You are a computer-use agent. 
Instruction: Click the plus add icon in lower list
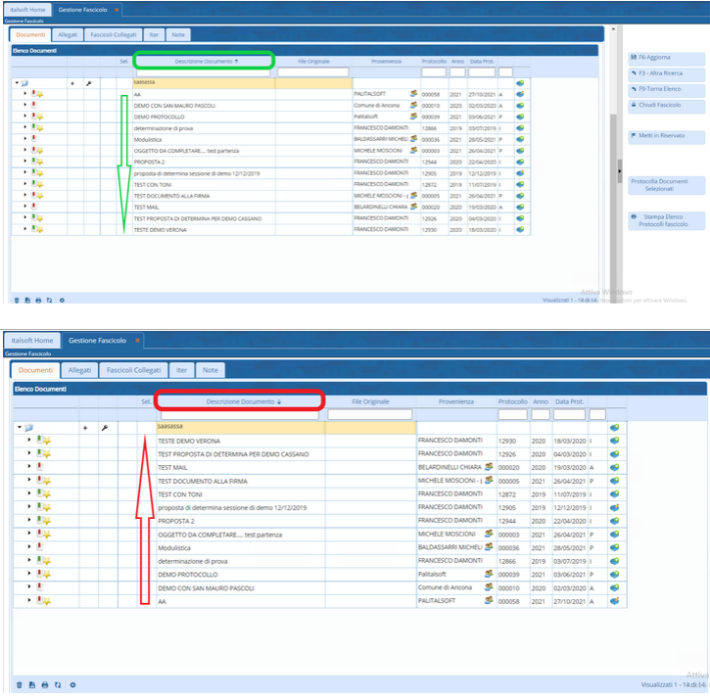tap(85, 427)
